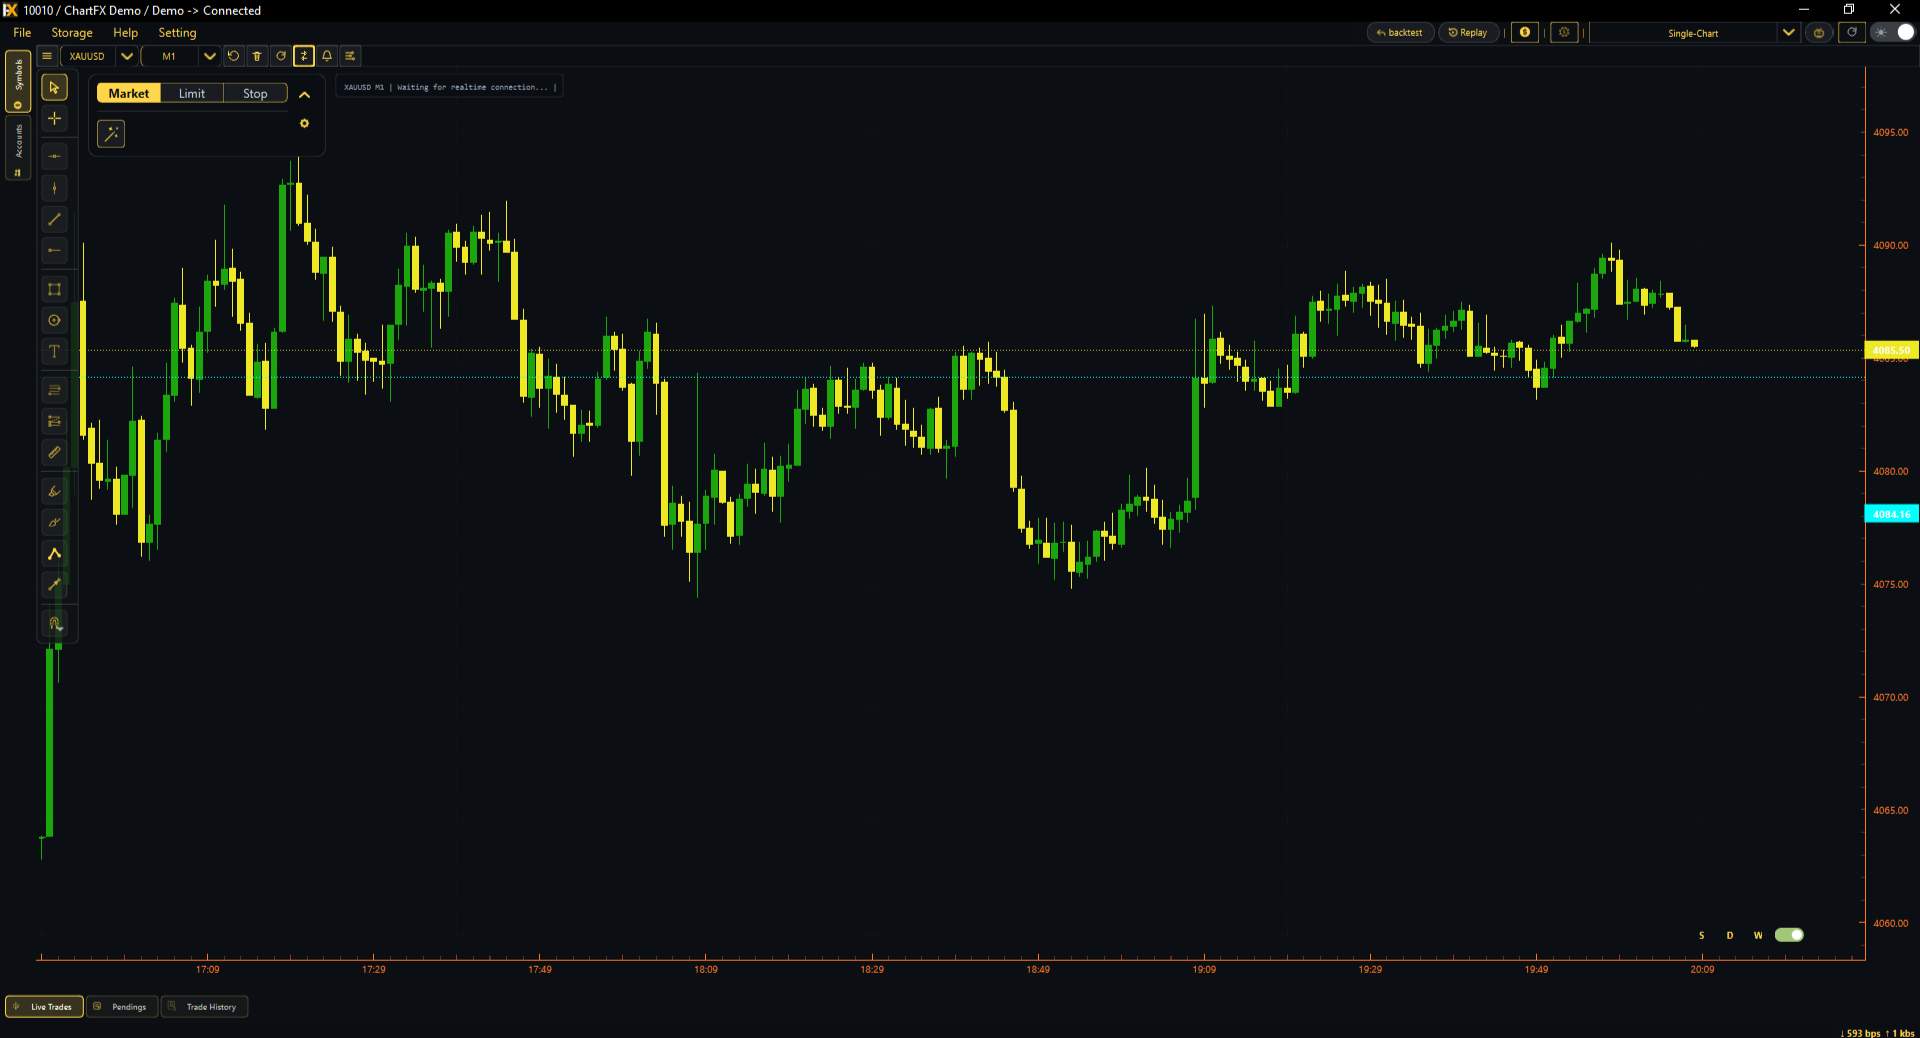Screen dimensions: 1920x1038
Task: Expand the Single-Chart layout dropdown
Action: 1788,33
